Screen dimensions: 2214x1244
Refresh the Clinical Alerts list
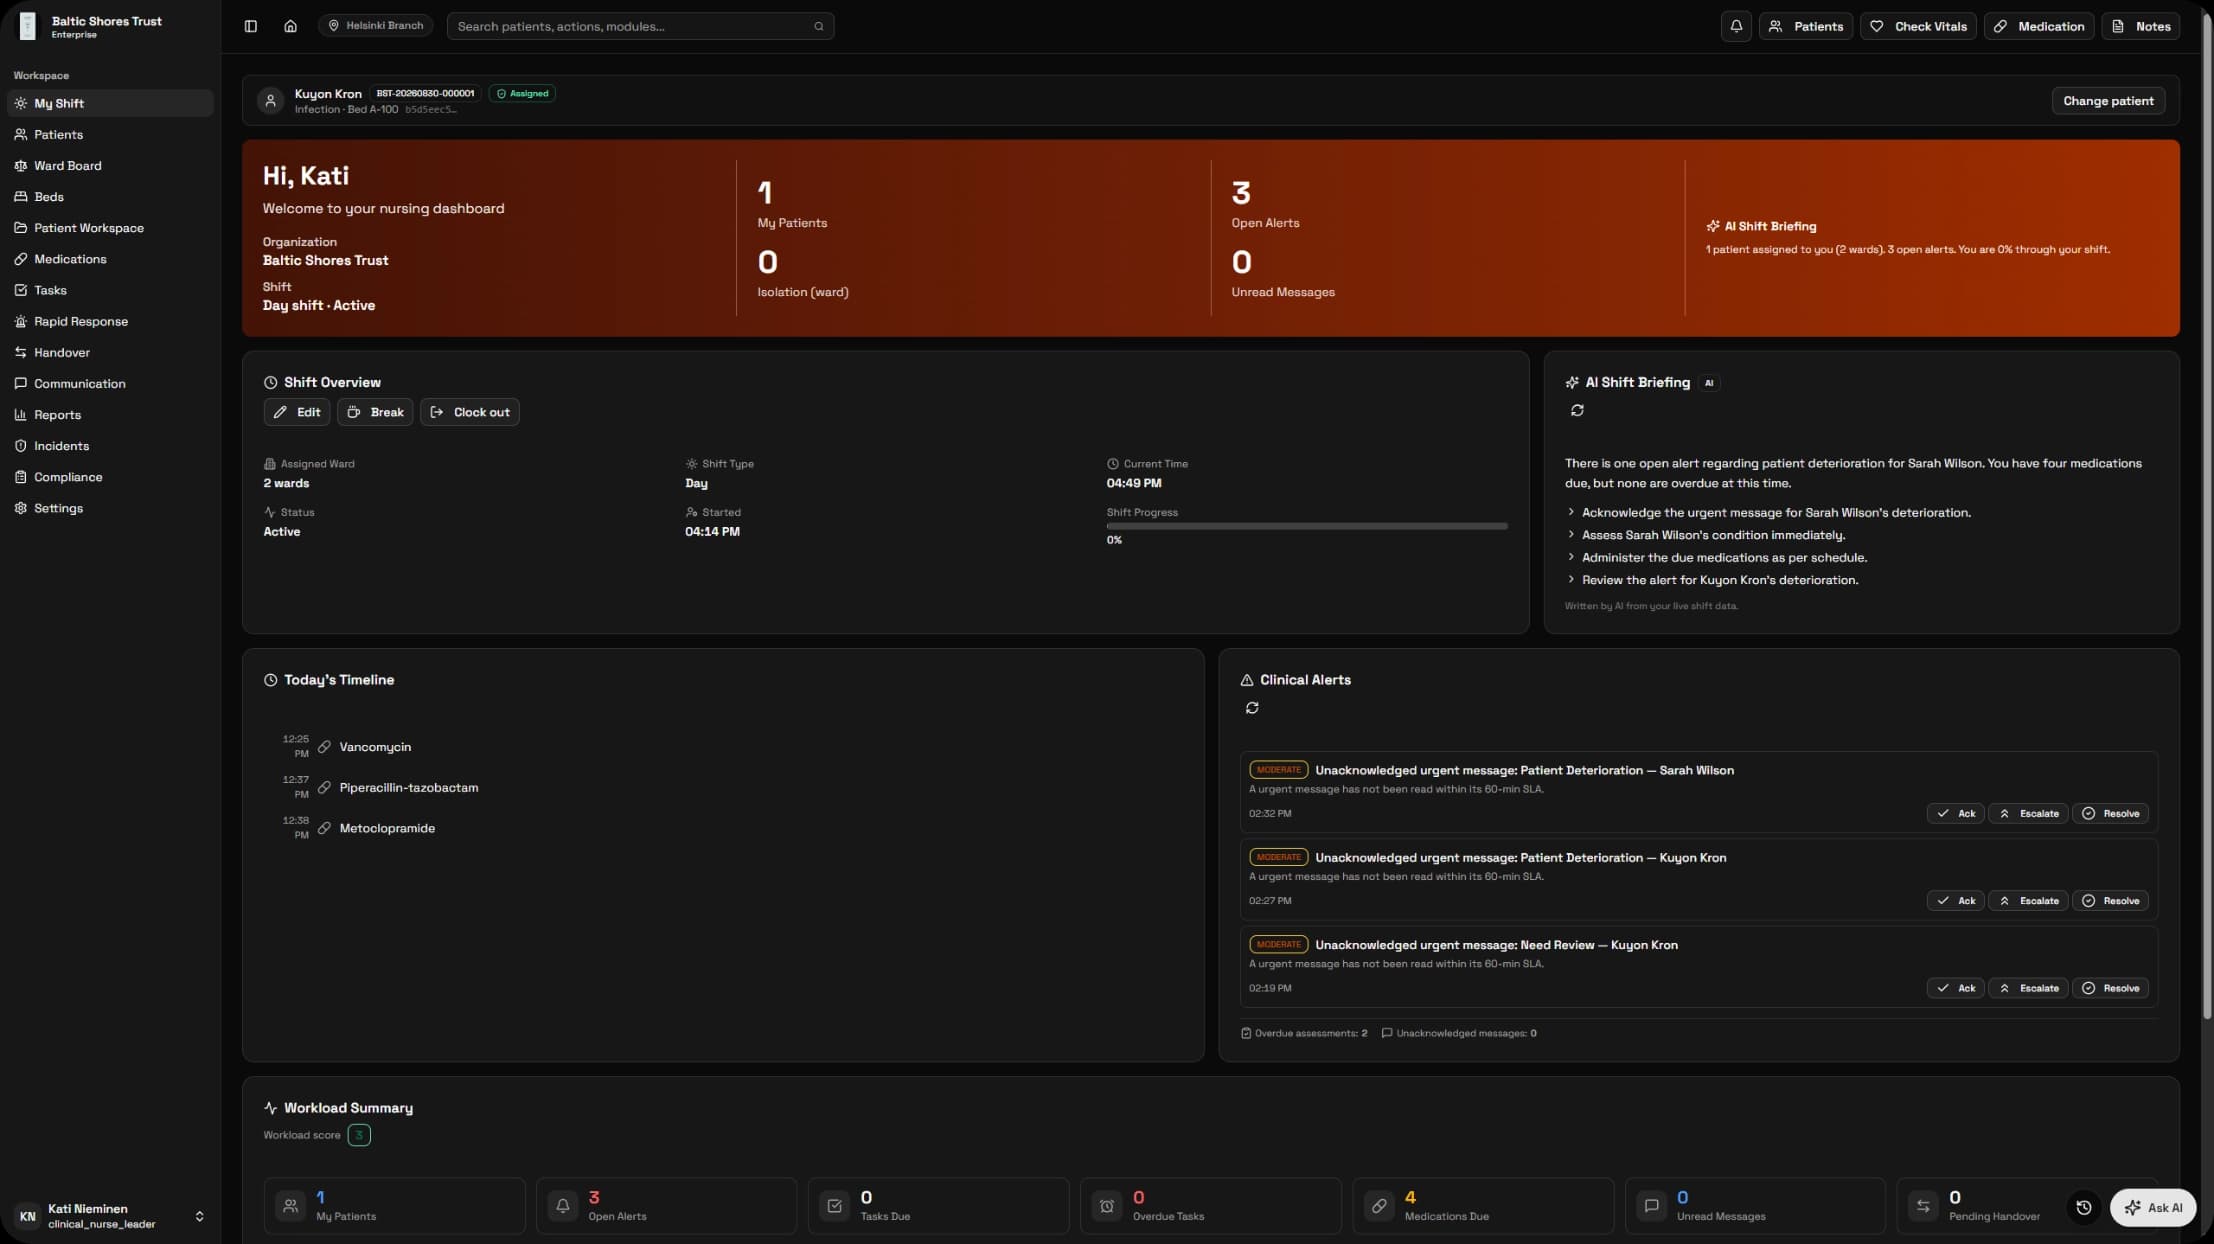1252,708
